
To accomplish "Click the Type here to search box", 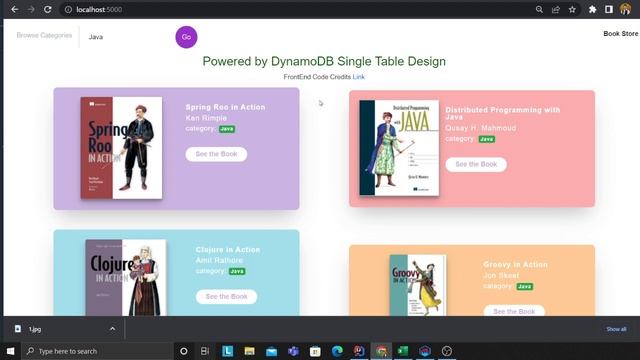I will click(x=98, y=351).
